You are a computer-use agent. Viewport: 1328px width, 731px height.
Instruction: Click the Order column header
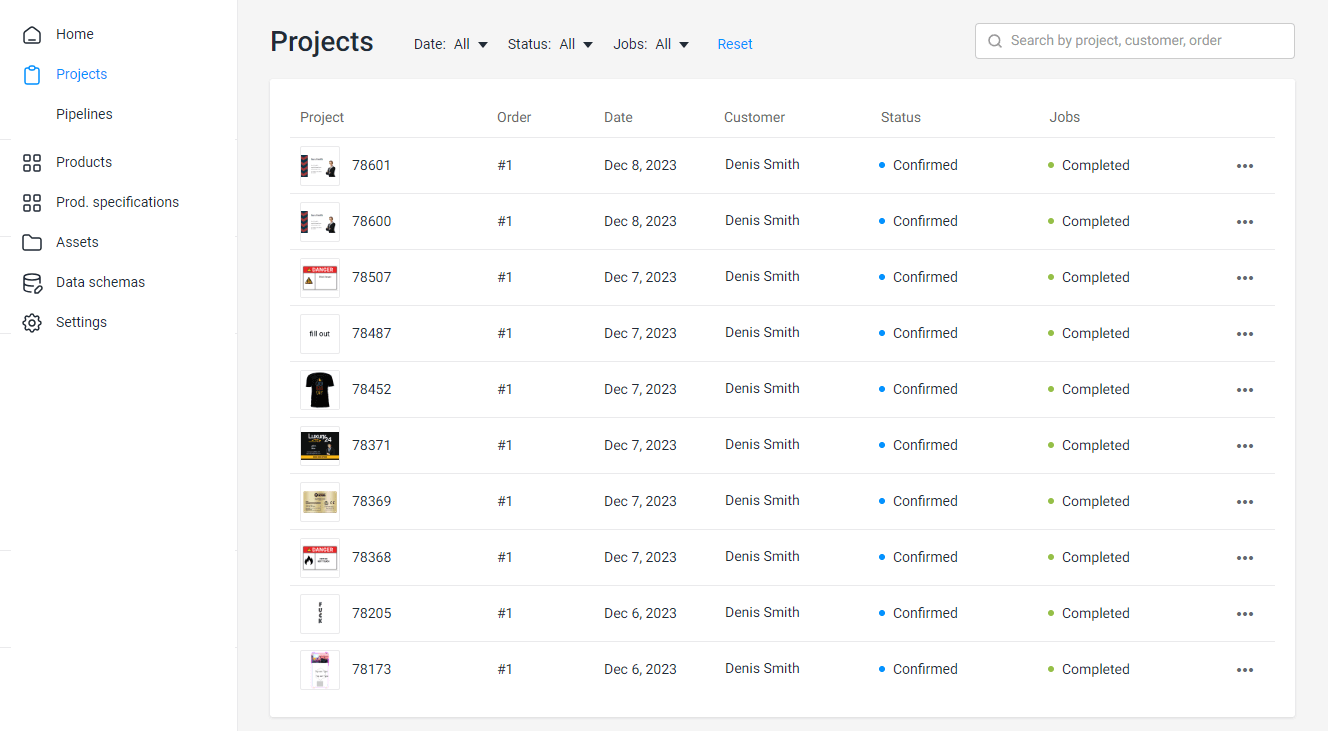point(514,117)
